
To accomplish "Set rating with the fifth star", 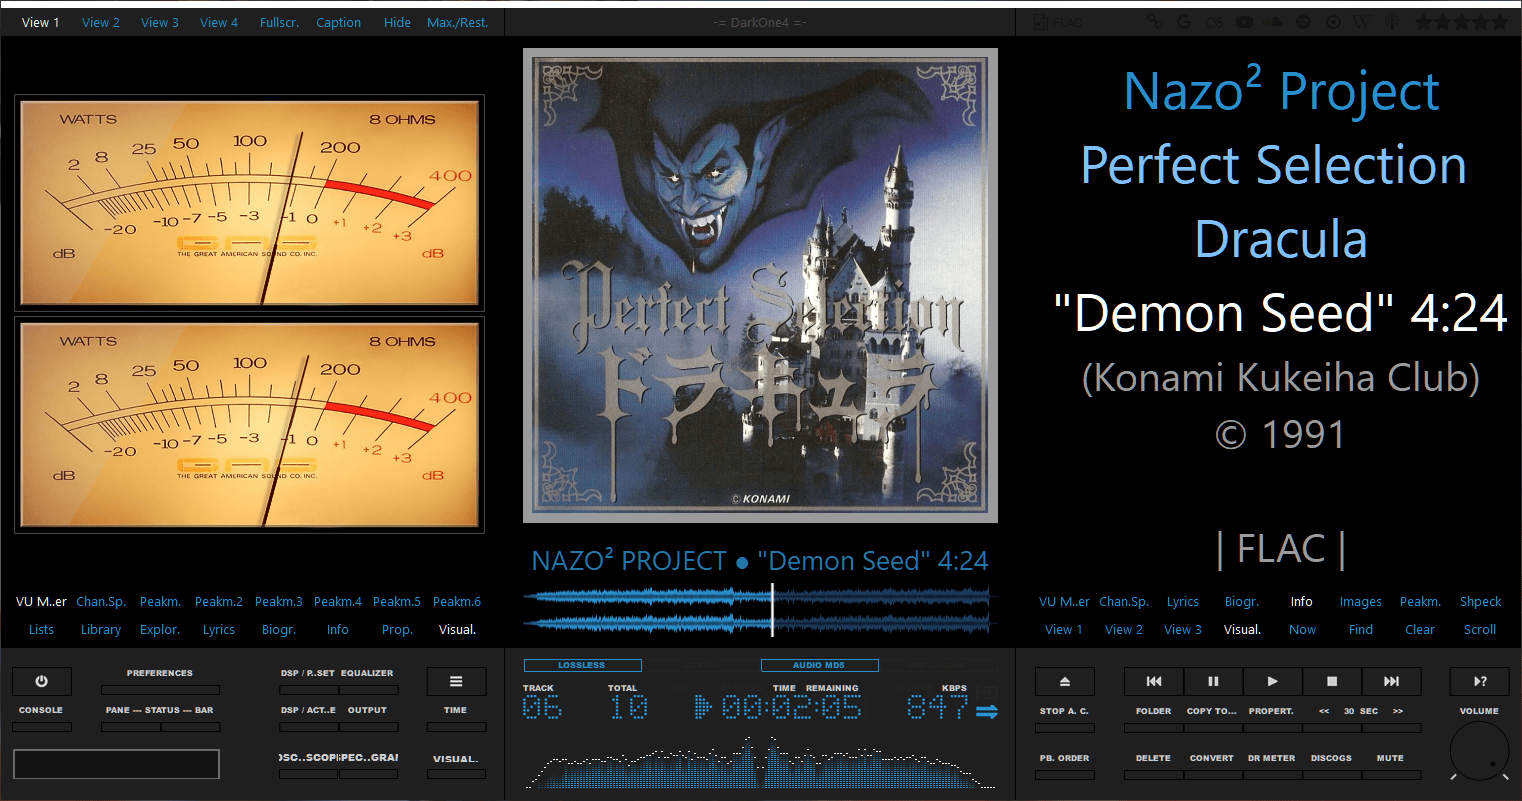I will tap(1499, 22).
